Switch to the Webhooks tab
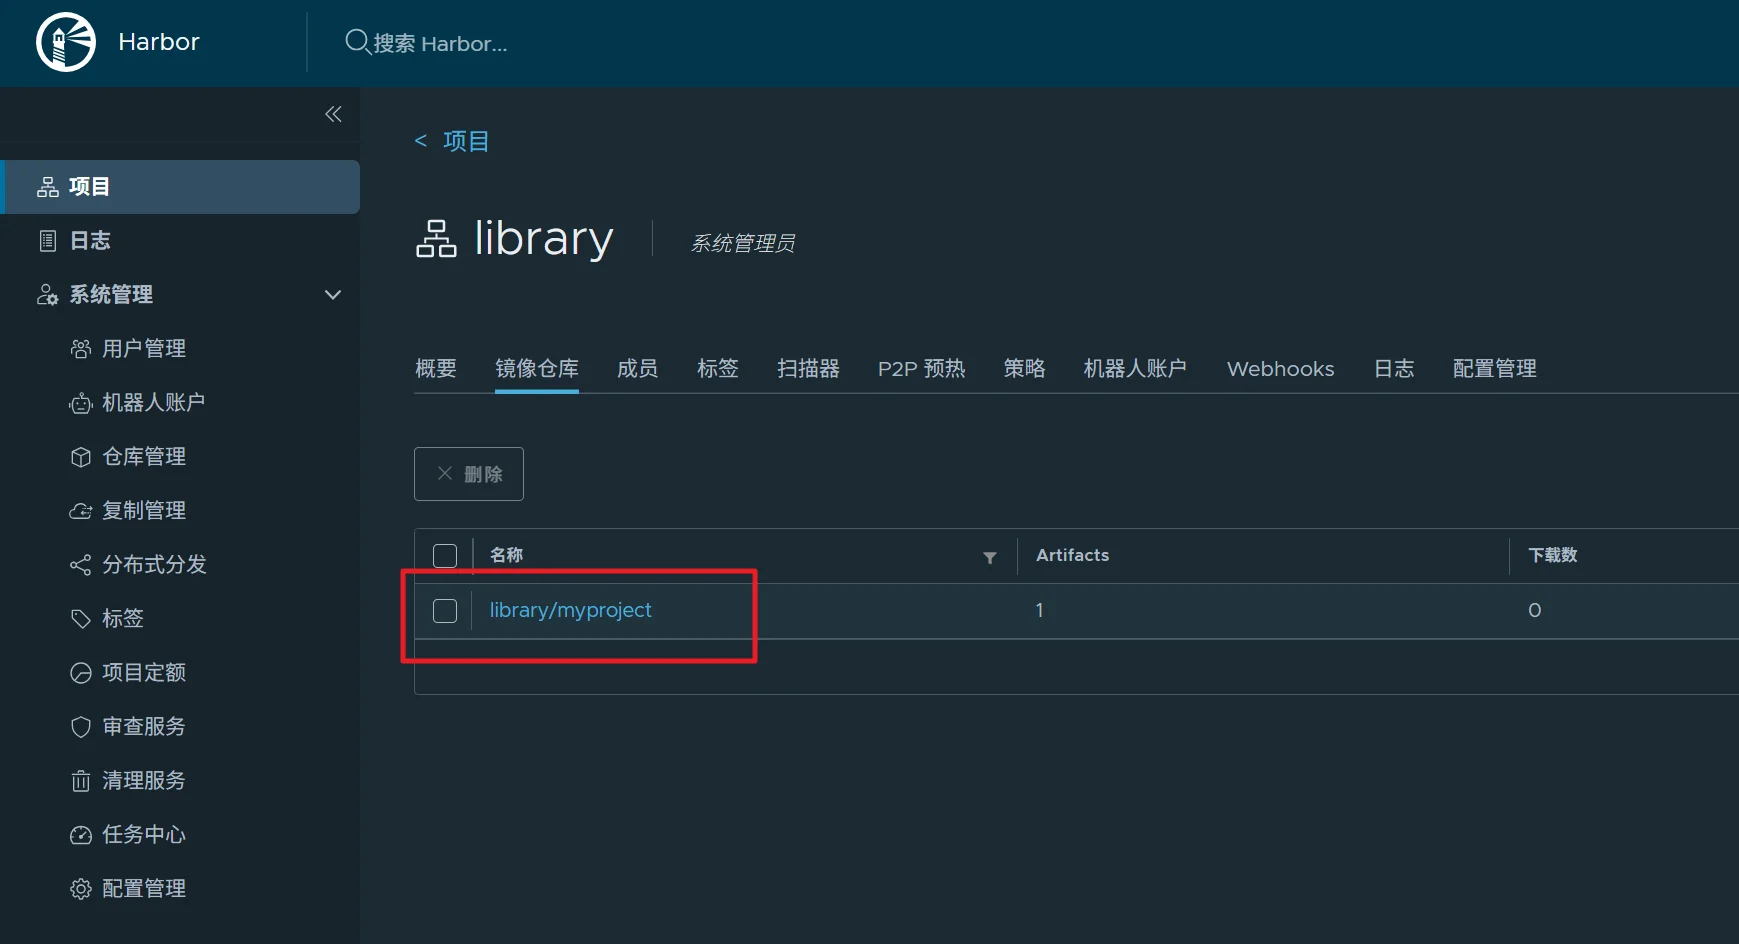This screenshot has width=1739, height=944. [1281, 369]
